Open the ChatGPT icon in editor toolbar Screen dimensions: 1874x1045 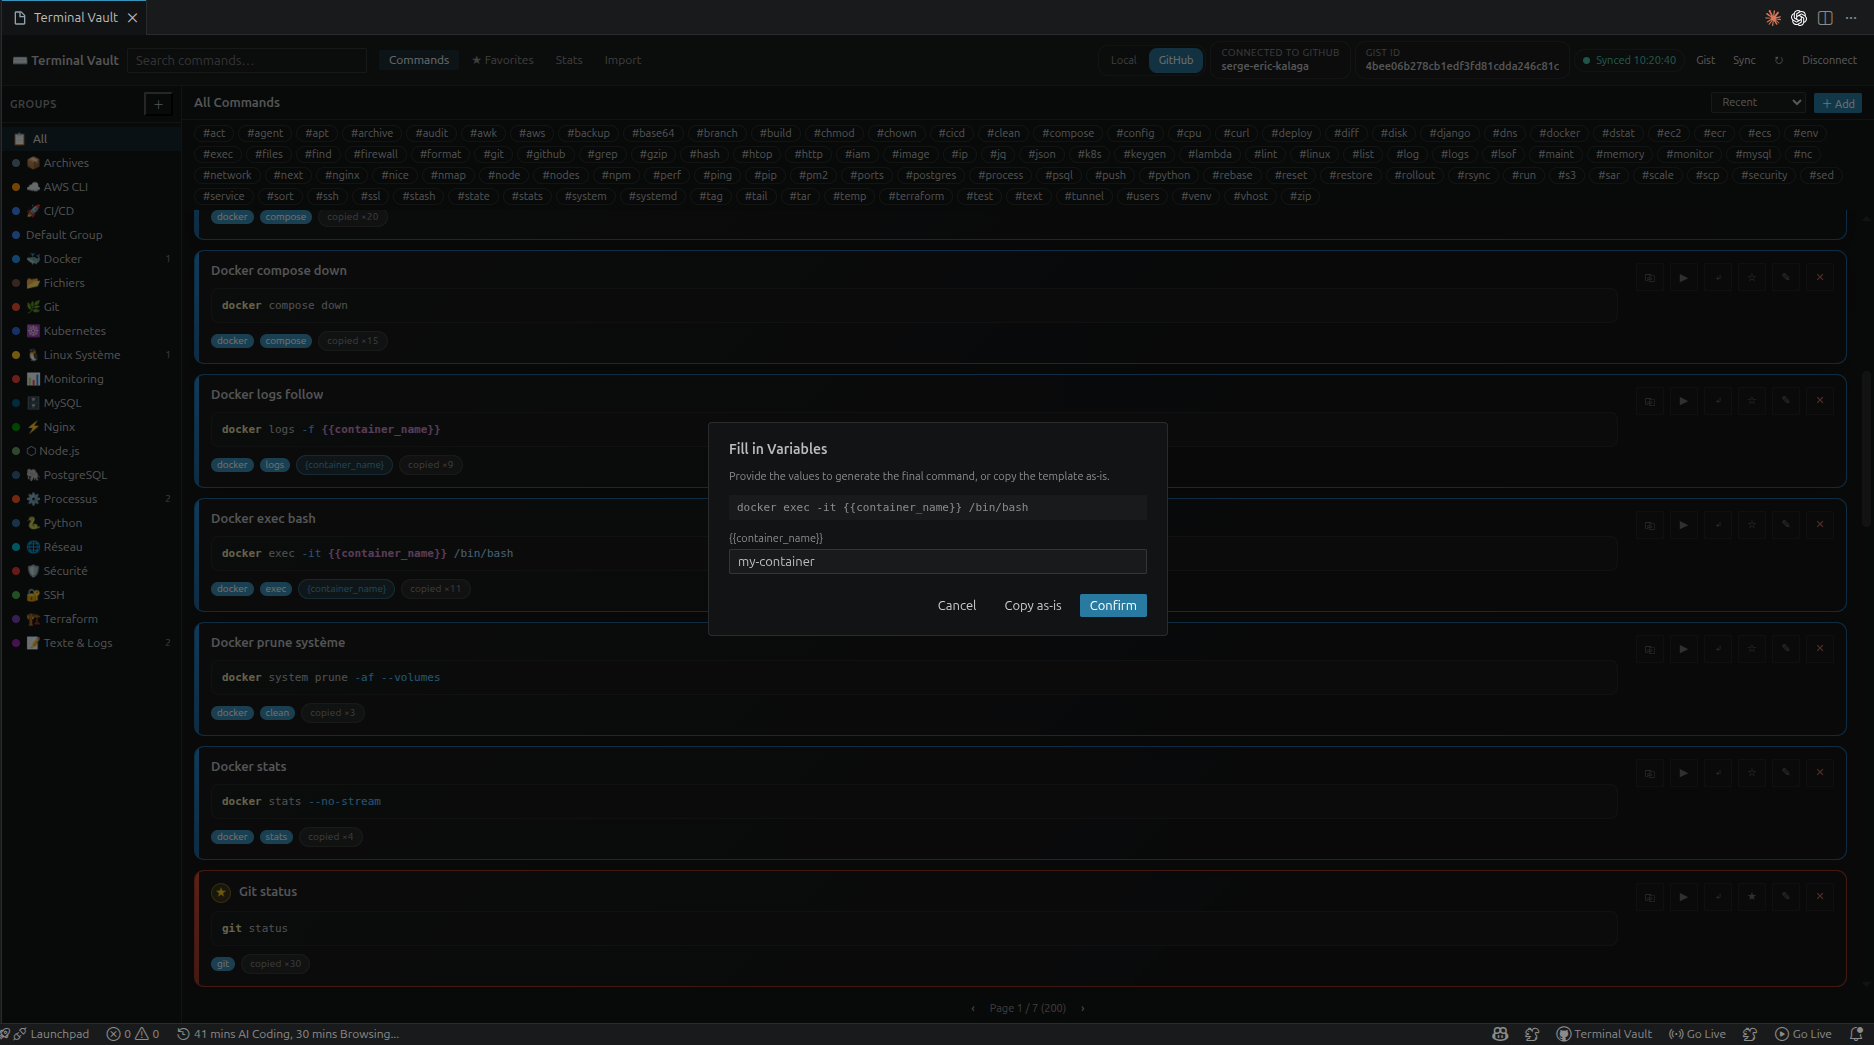point(1798,18)
